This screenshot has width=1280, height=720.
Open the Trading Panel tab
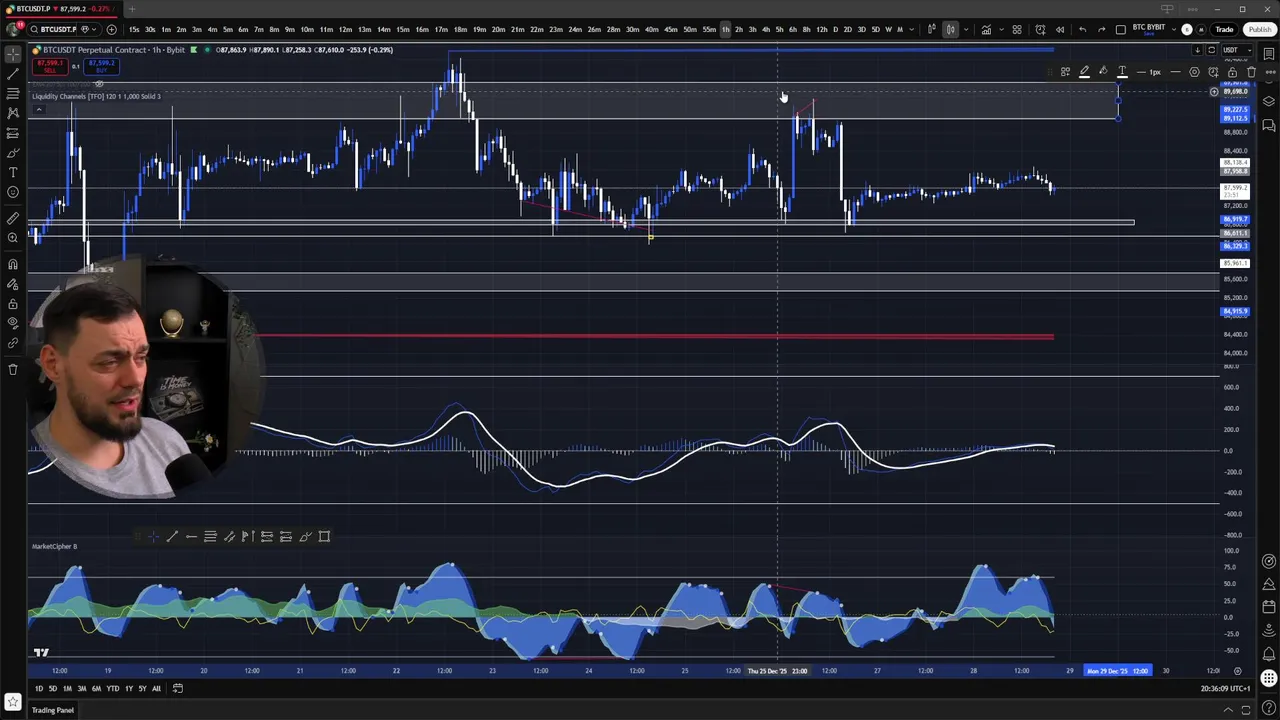53,710
